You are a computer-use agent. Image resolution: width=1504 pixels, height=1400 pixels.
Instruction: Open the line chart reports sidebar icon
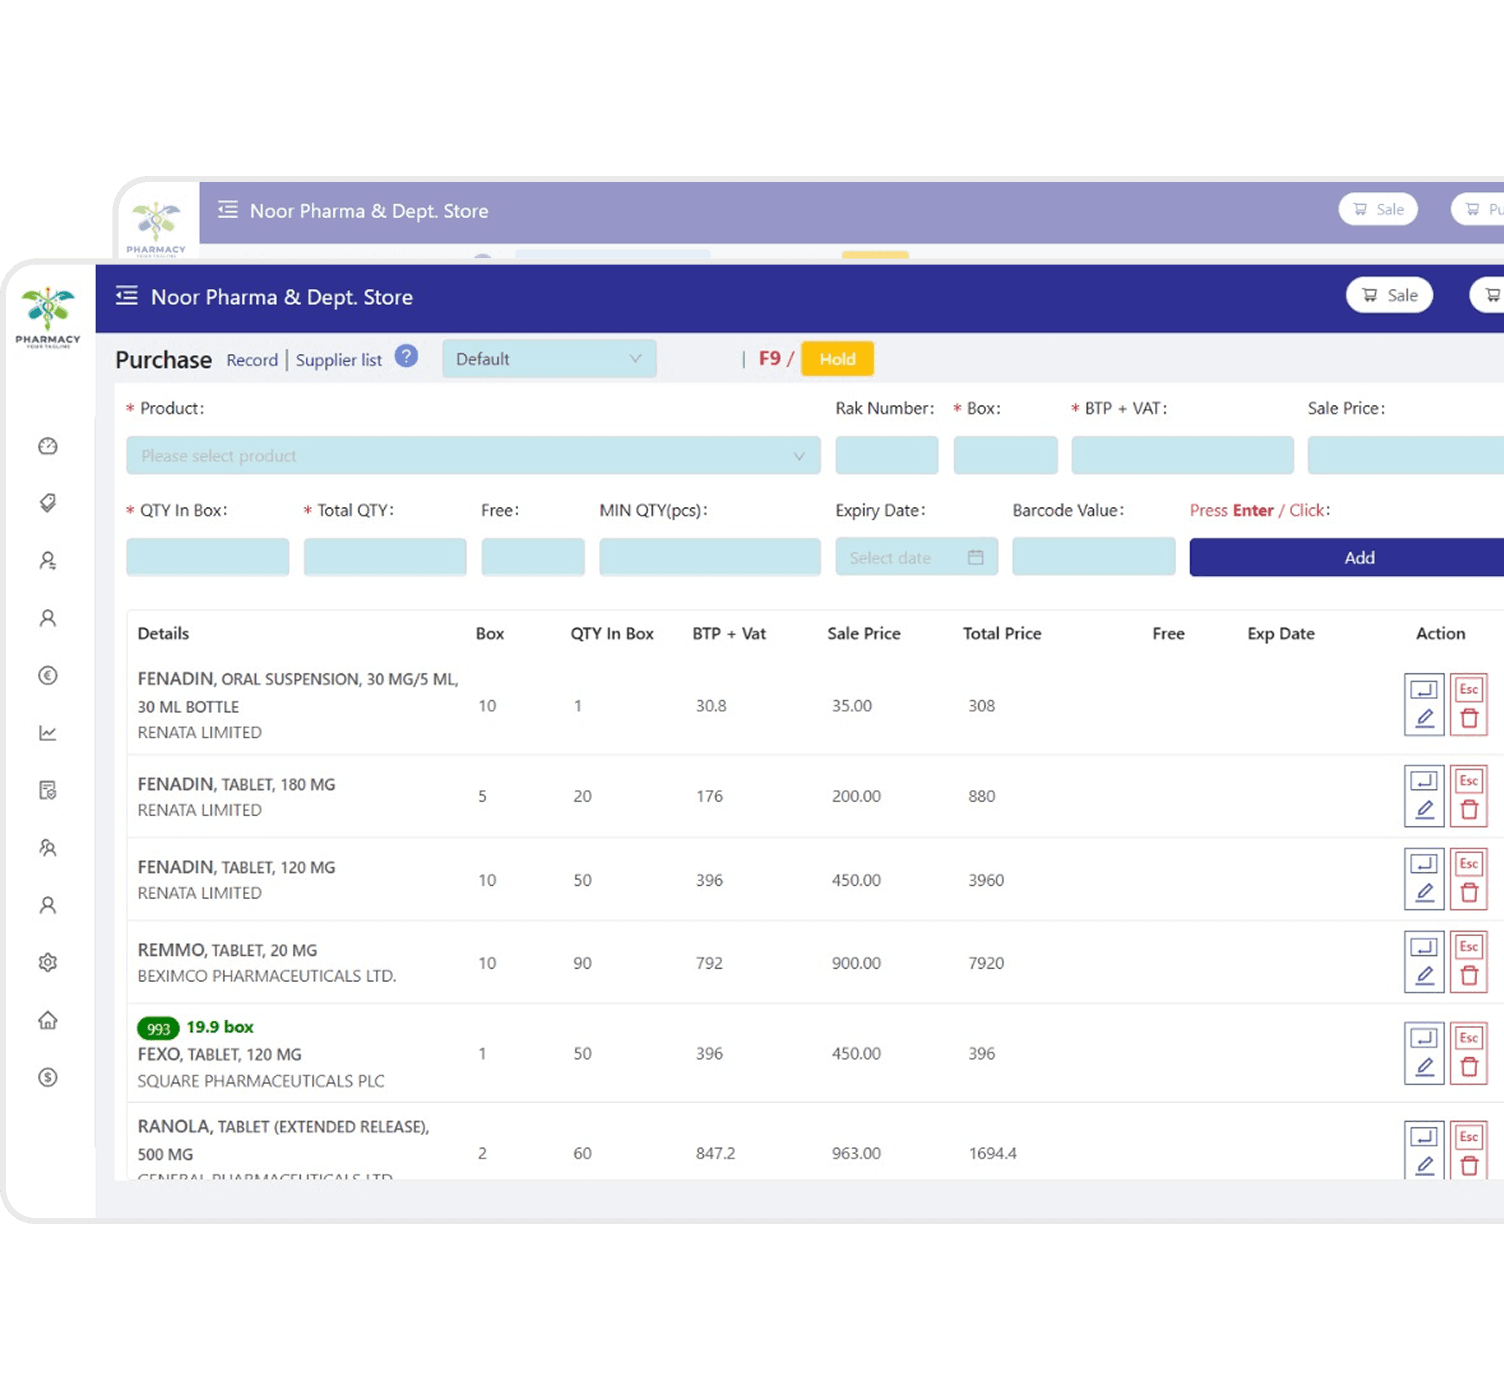[x=47, y=733]
